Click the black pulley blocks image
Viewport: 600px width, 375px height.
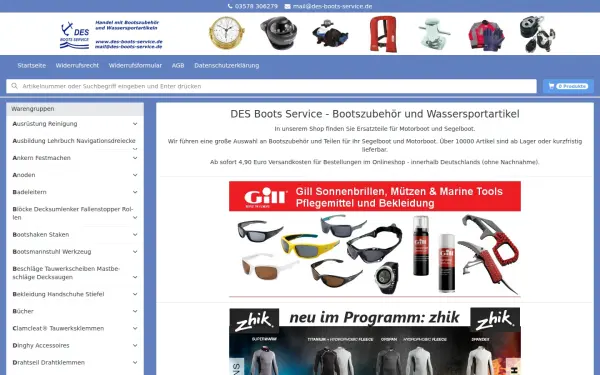point(537,34)
